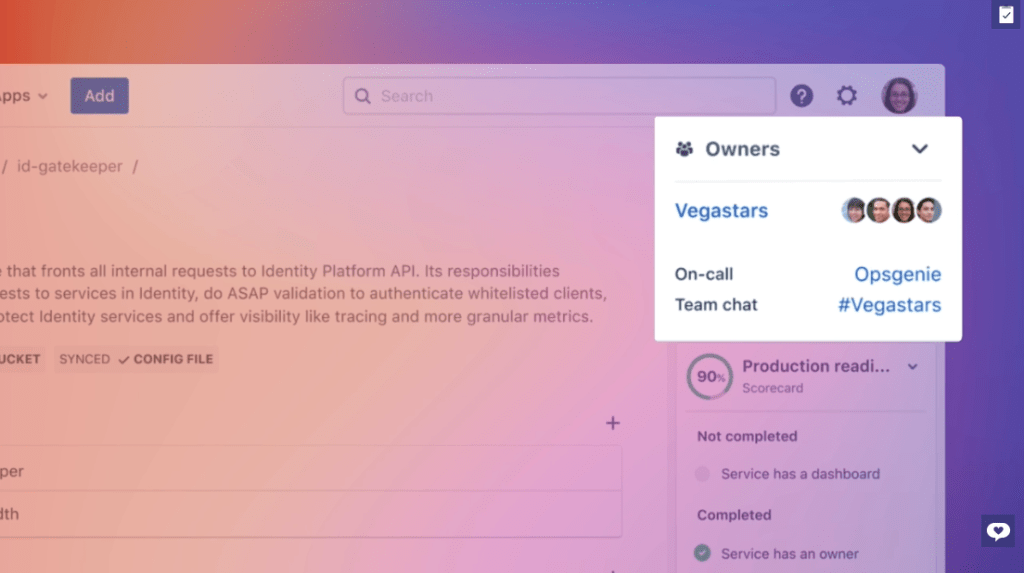Screen dimensions: 1024x573
Task: Open the Opsgenie on-call link
Action: click(897, 274)
